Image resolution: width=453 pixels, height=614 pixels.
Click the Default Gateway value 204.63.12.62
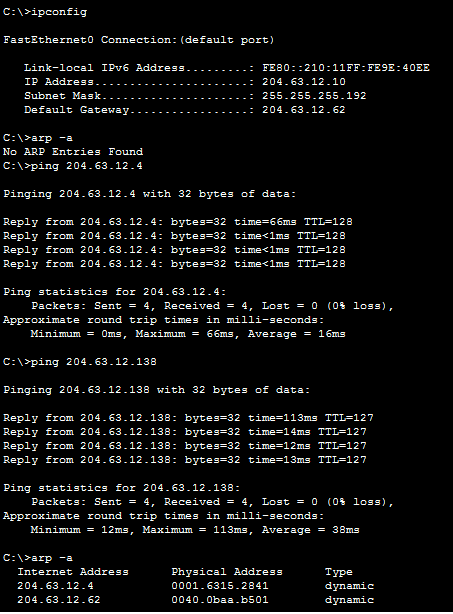coord(304,110)
